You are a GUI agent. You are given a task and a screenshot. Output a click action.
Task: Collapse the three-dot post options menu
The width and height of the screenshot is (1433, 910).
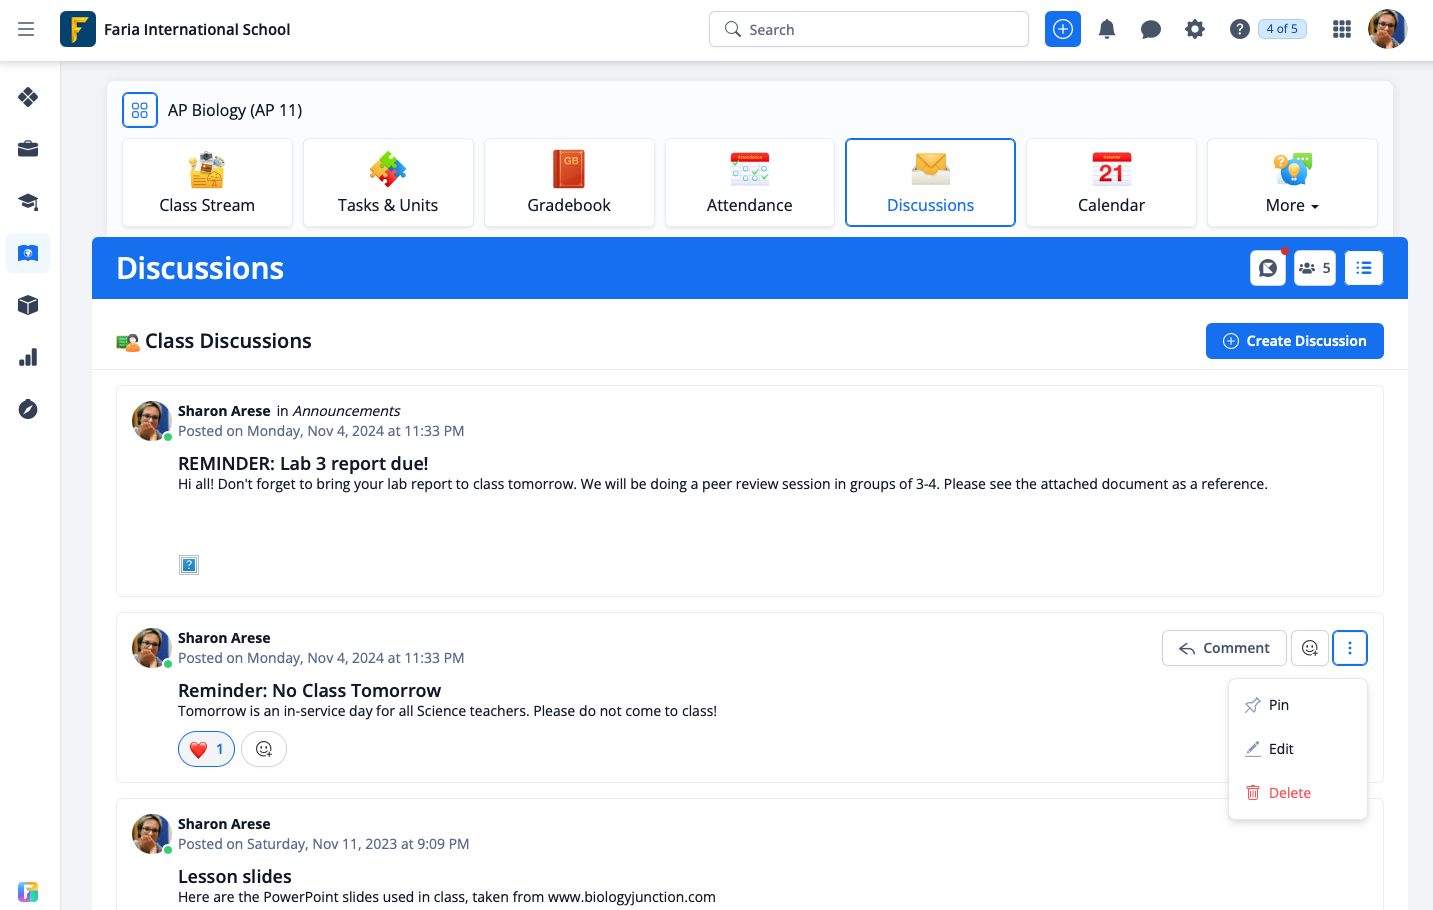[x=1350, y=648]
